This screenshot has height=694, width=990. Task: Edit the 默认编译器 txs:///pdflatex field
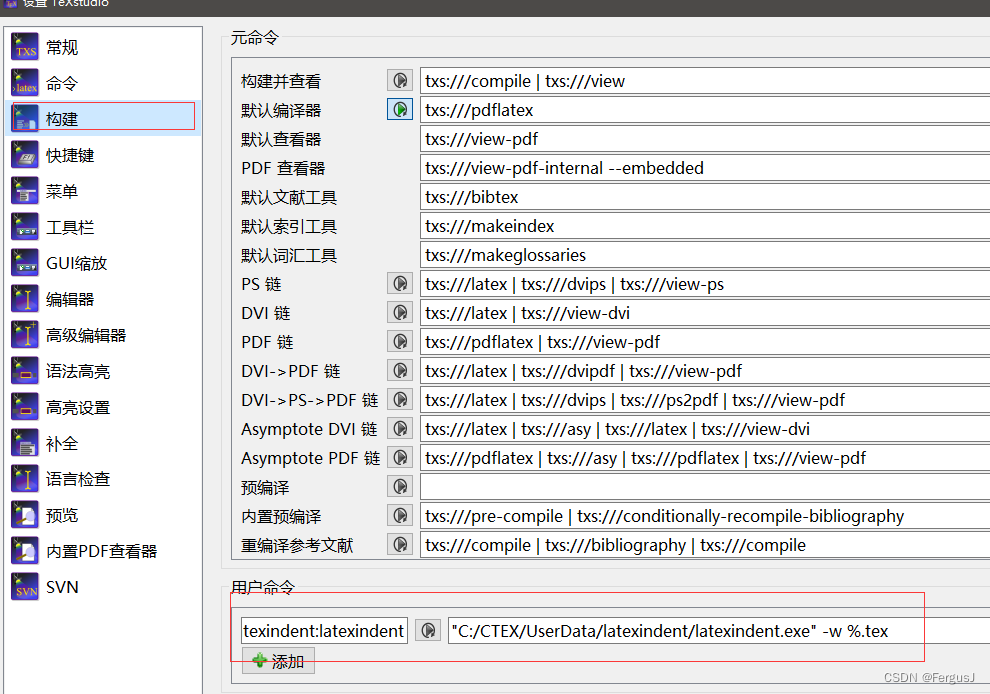click(x=705, y=110)
